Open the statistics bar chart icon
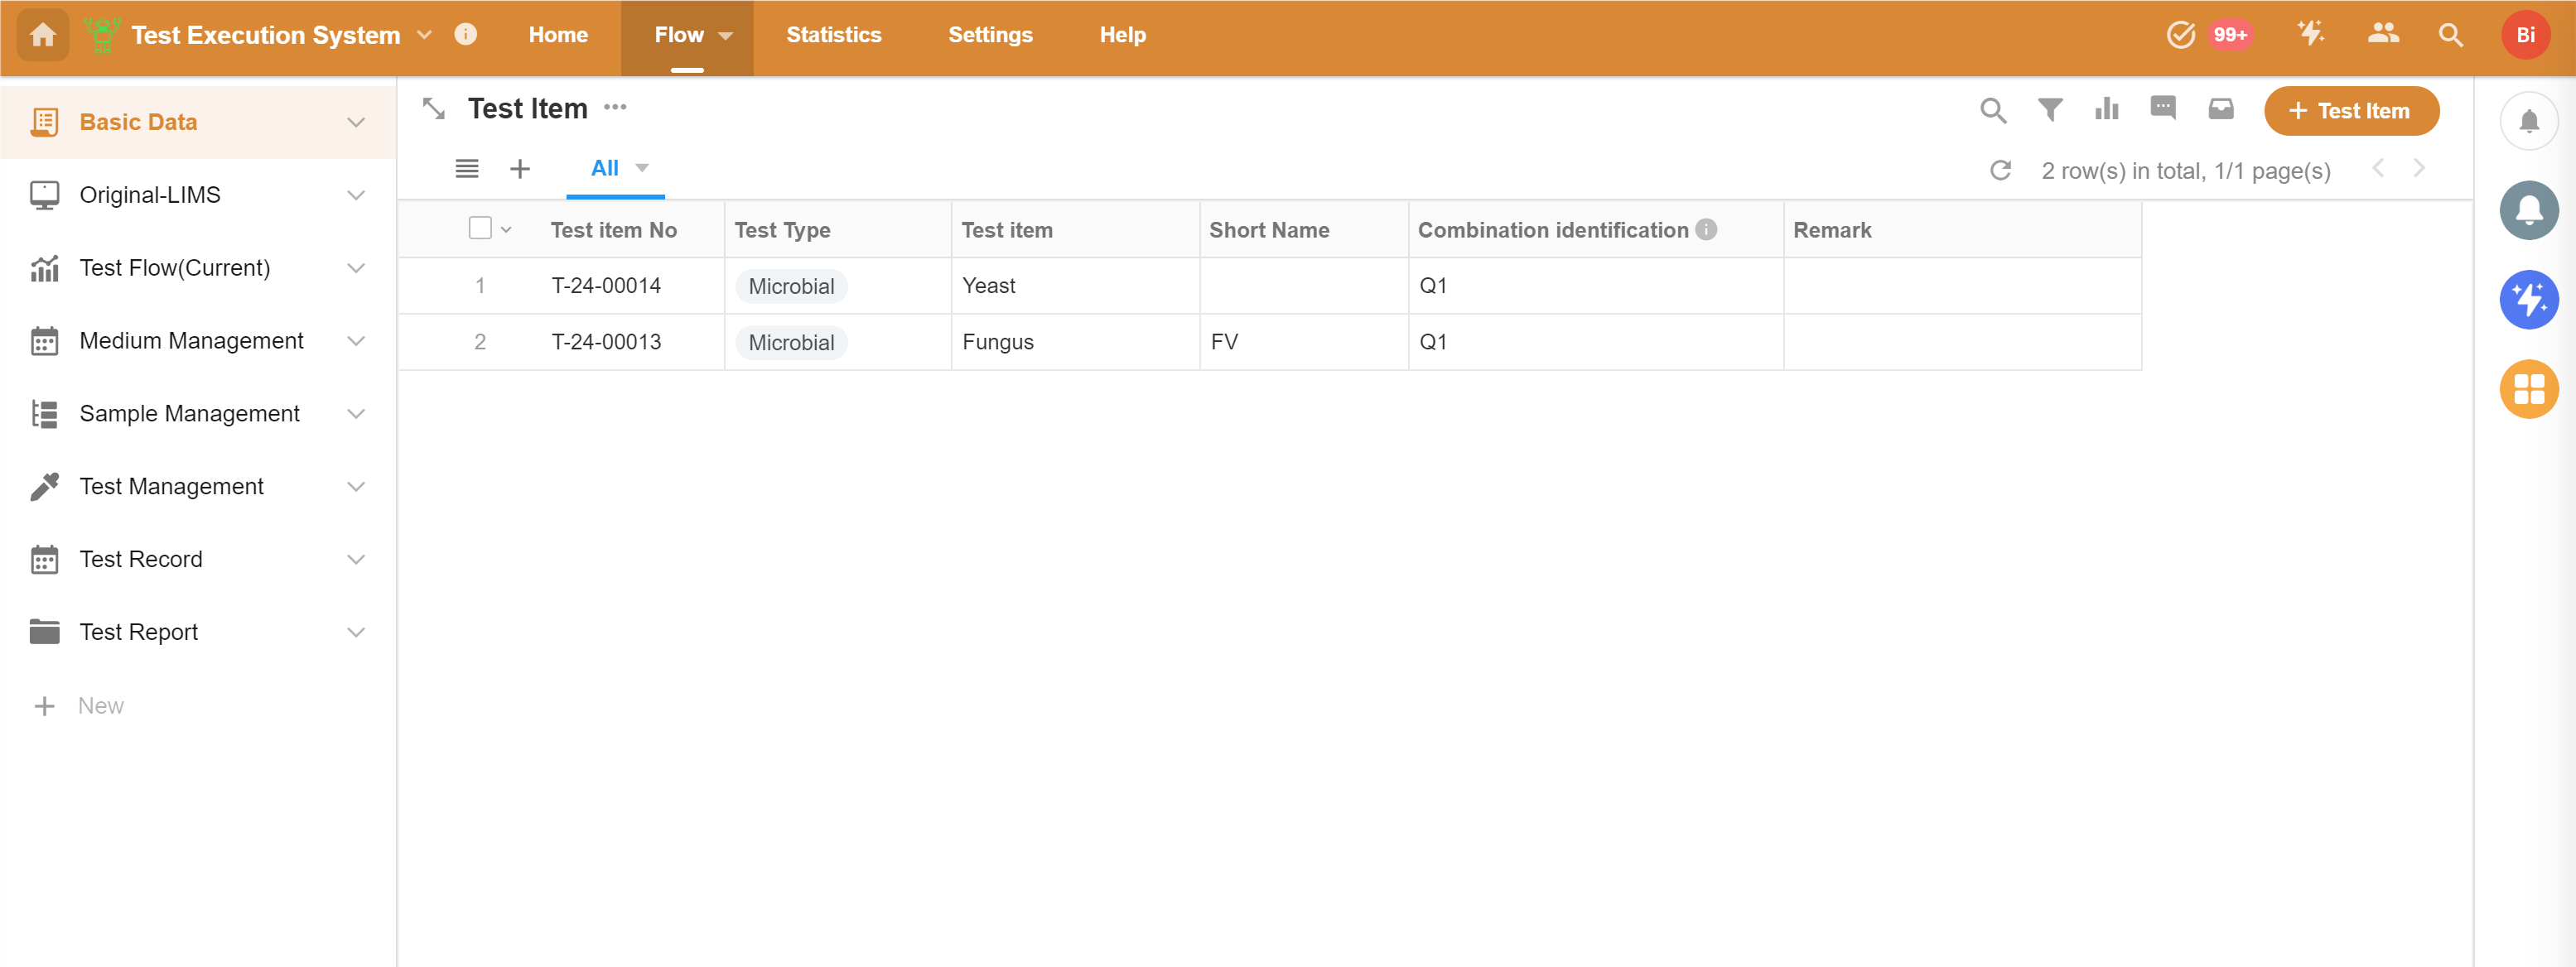This screenshot has width=2576, height=967. coord(2106,110)
